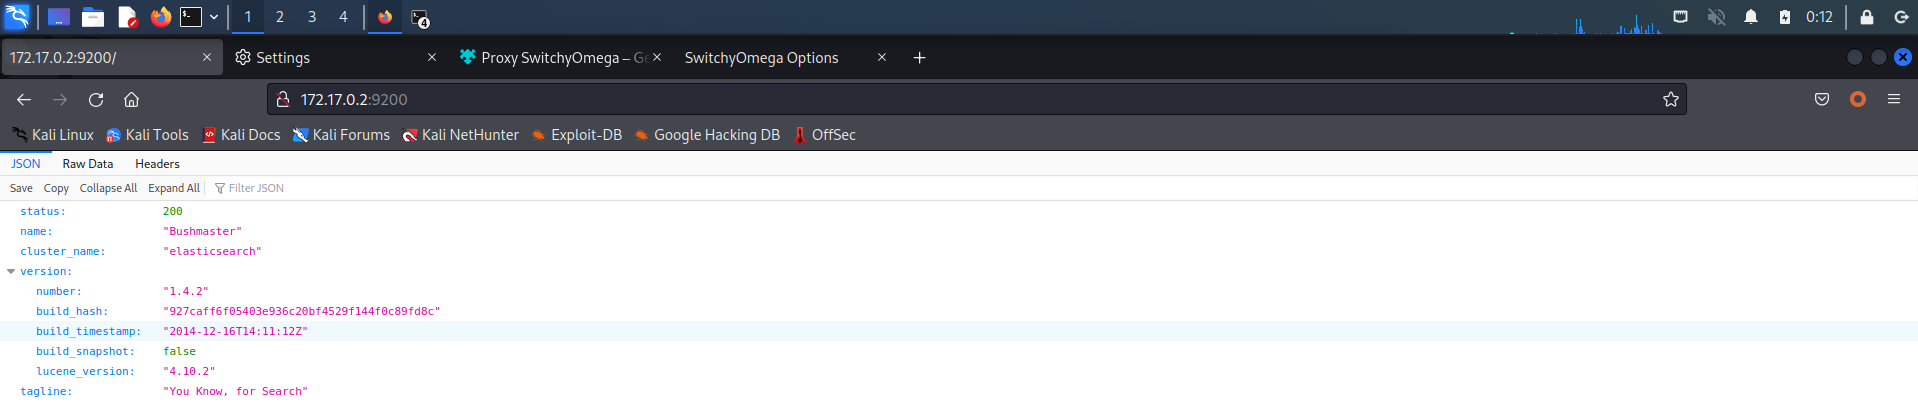The height and width of the screenshot is (403, 1918).
Task: Click the Collapse All button
Action: (x=108, y=188)
